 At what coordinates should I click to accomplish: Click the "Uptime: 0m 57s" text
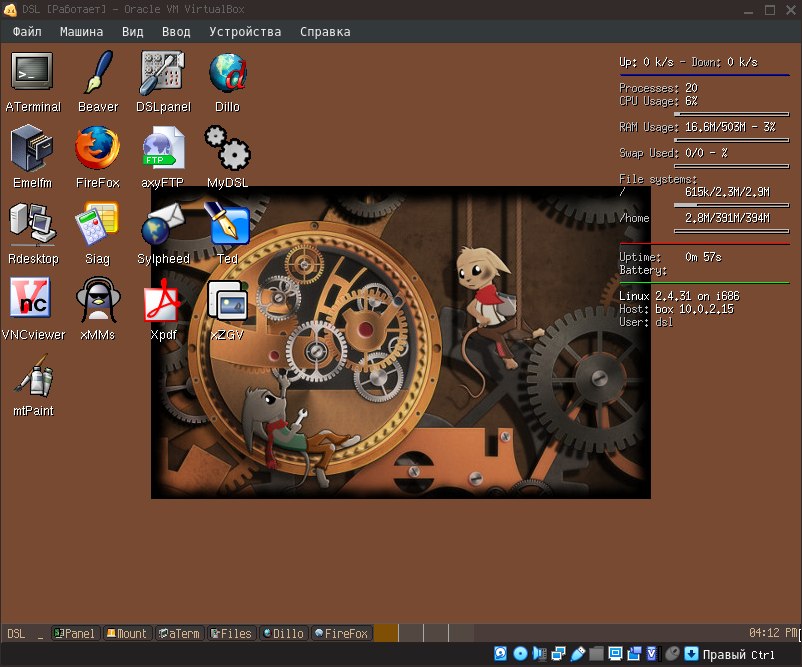tap(670, 257)
